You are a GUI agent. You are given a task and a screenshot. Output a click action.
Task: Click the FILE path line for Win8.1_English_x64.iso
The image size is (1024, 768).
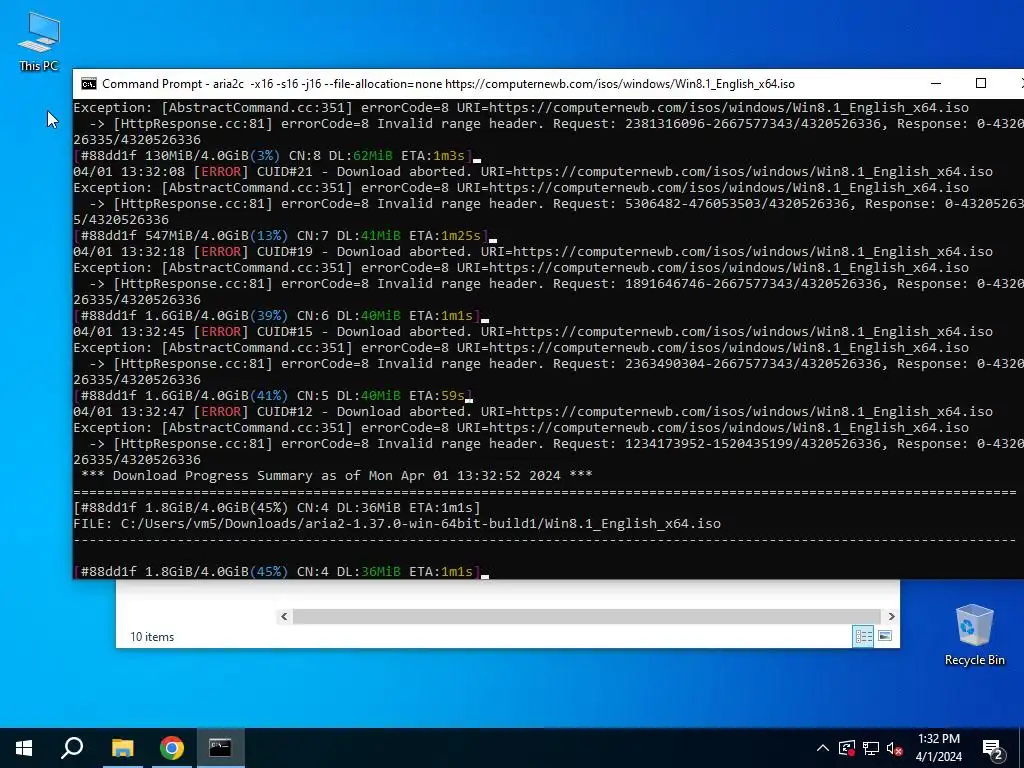tap(397, 524)
